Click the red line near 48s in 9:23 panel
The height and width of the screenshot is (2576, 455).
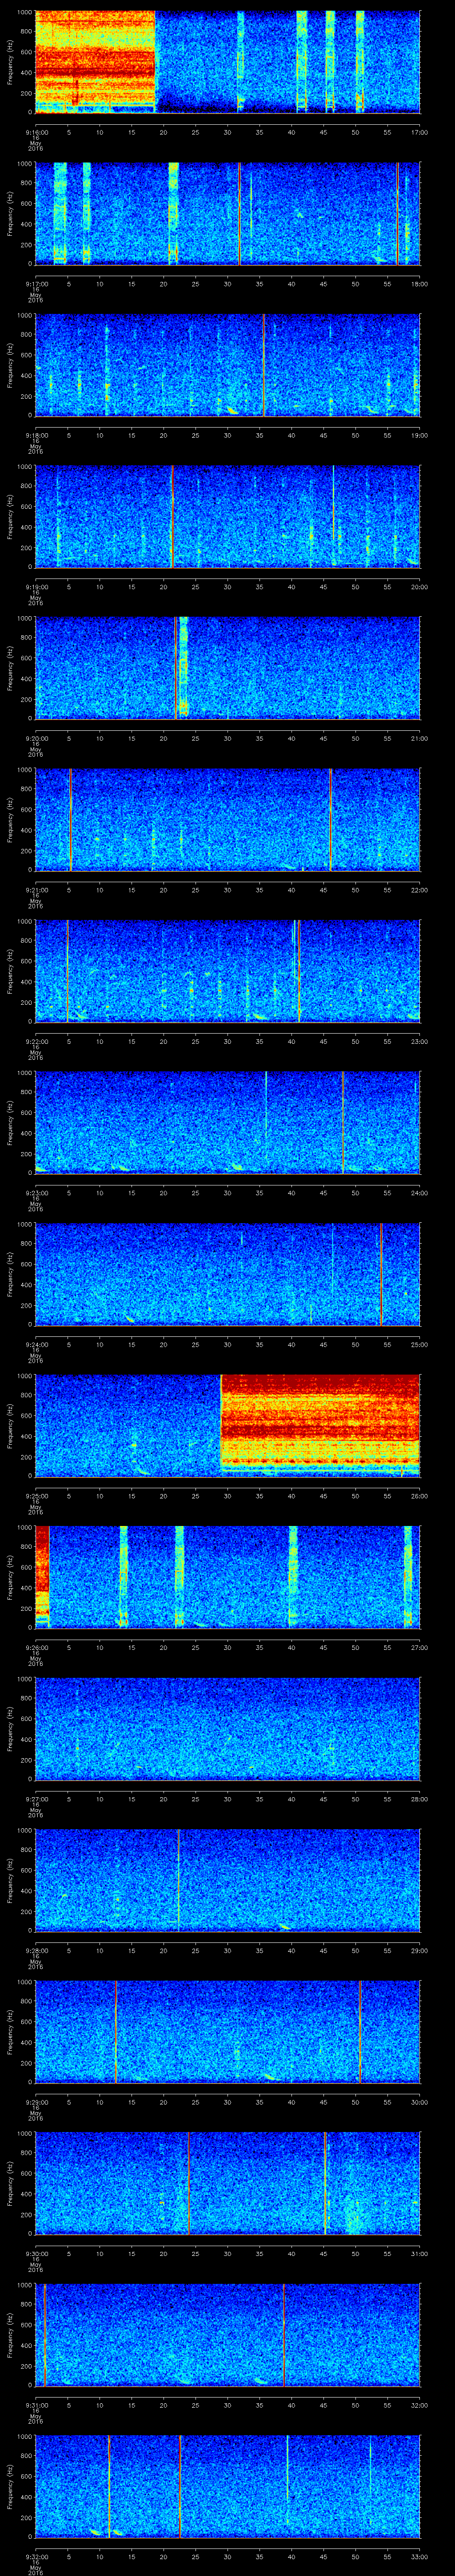coord(343,1122)
